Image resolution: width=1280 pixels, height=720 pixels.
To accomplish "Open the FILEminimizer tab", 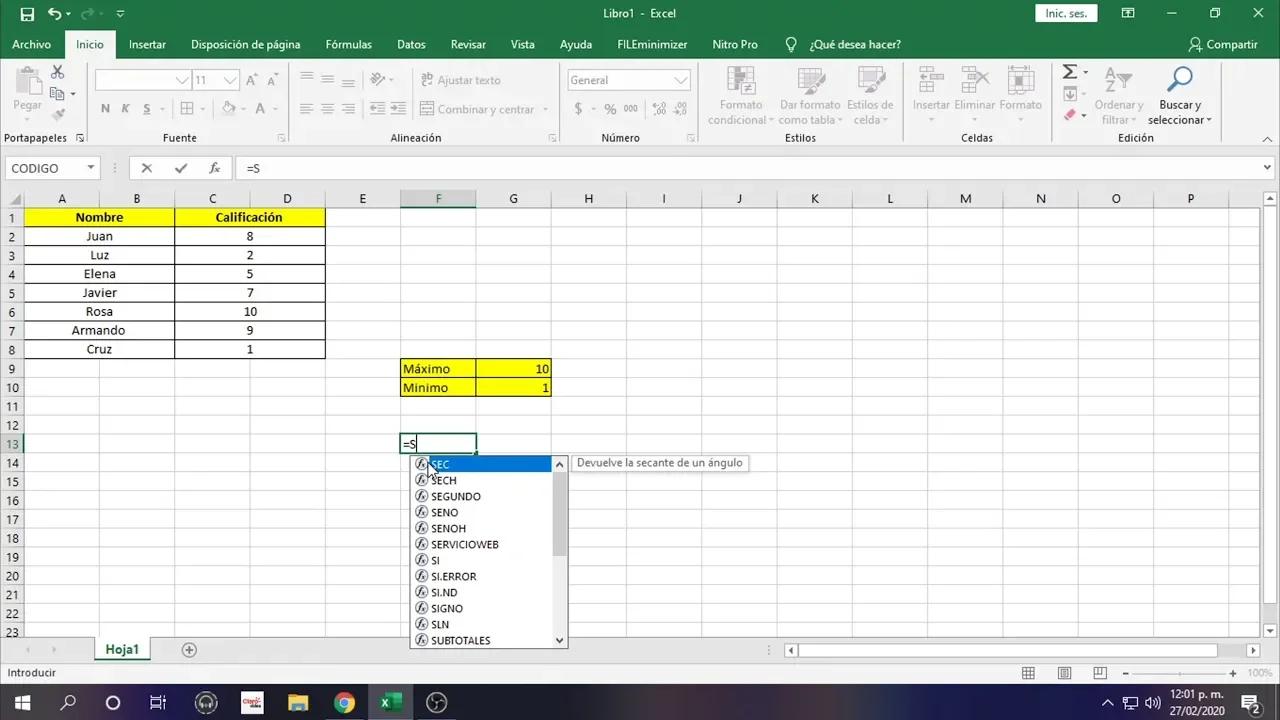I will [x=652, y=44].
